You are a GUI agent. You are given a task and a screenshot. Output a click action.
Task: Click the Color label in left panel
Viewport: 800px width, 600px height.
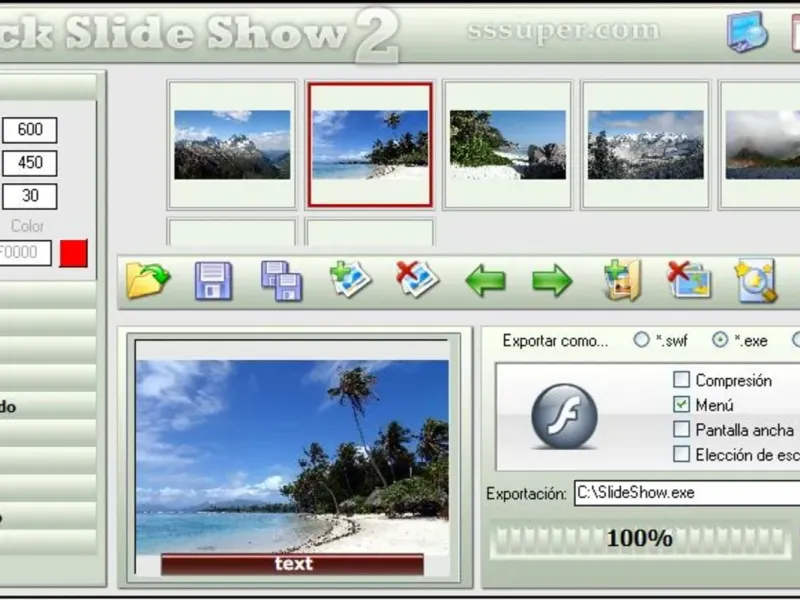(27, 226)
